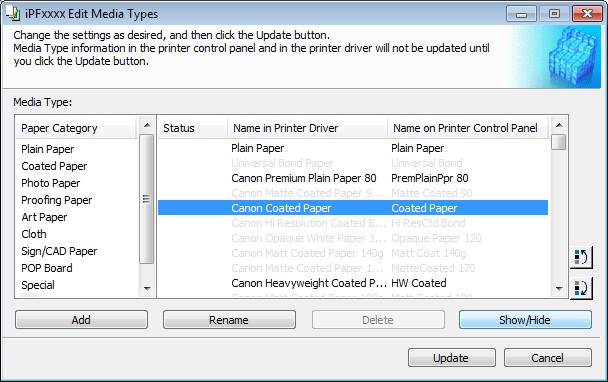Click the Status column header
This screenshot has width=608, height=382.
click(x=193, y=128)
